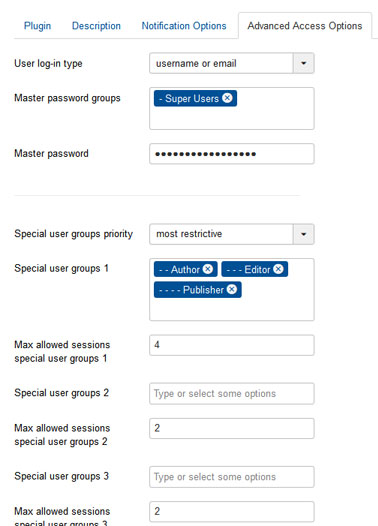This screenshot has width=378, height=526.
Task: Open the Notification Options tab
Action: [184, 26]
